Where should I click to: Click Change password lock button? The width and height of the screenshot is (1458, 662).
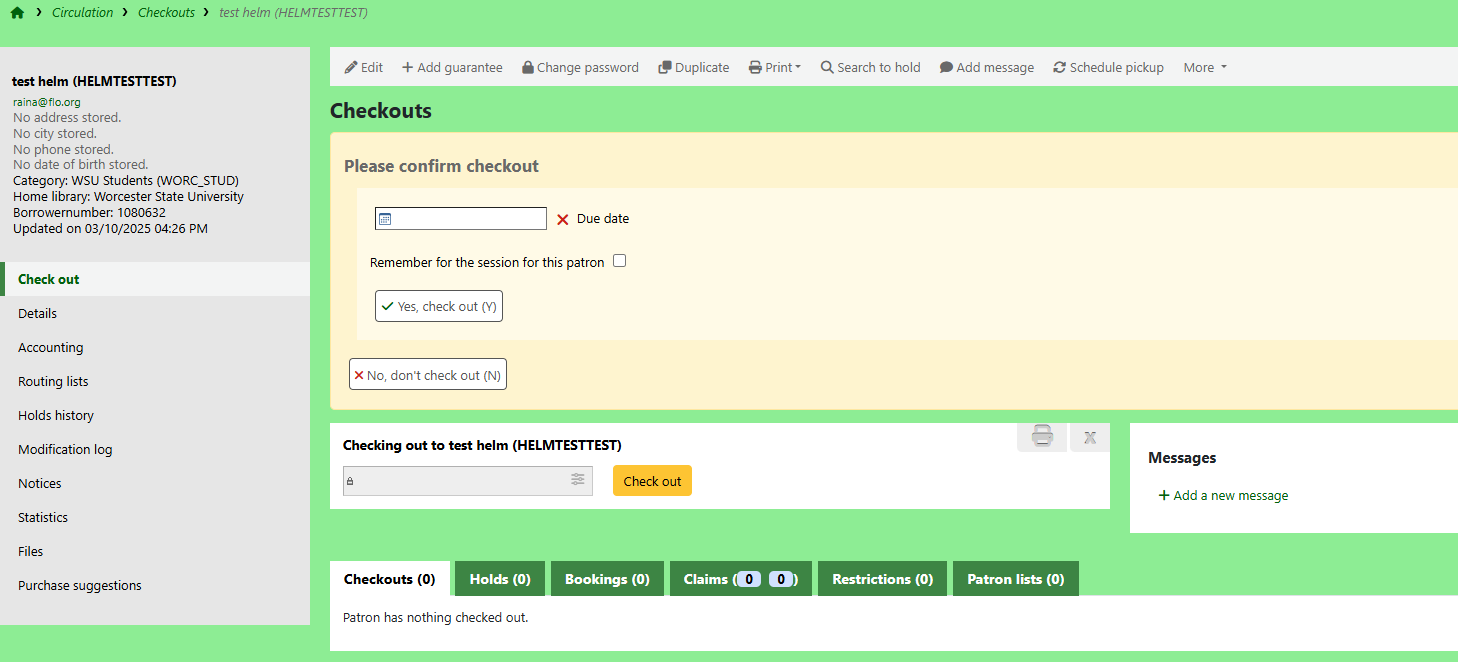580,67
